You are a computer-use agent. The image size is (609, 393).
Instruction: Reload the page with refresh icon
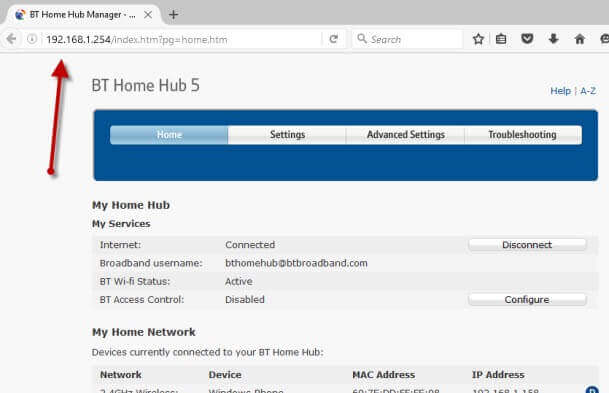tap(333, 39)
